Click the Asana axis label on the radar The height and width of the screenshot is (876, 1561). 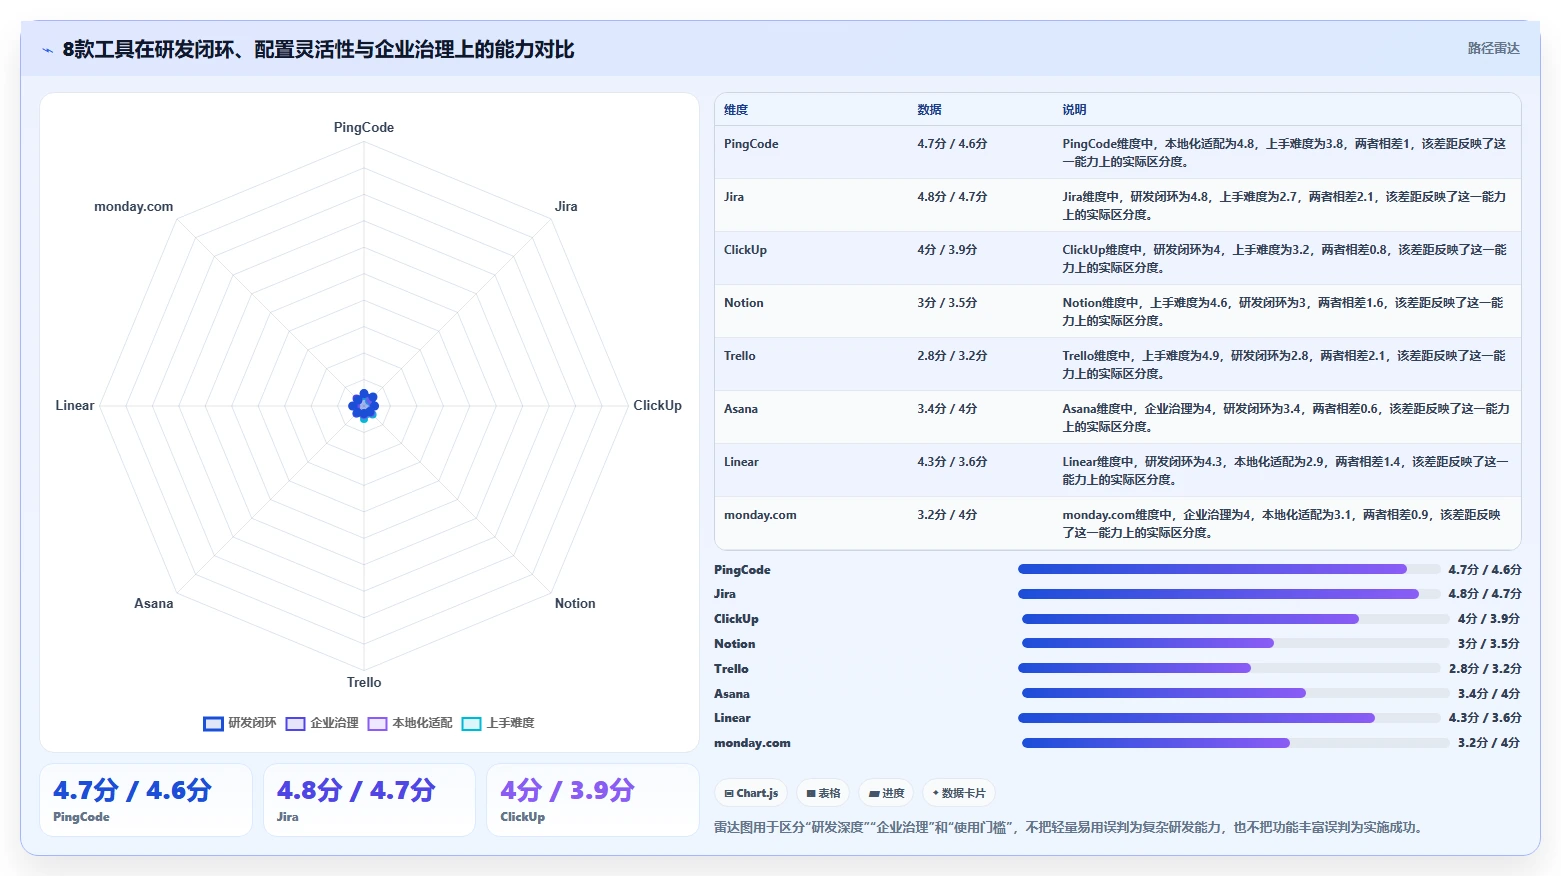click(154, 604)
